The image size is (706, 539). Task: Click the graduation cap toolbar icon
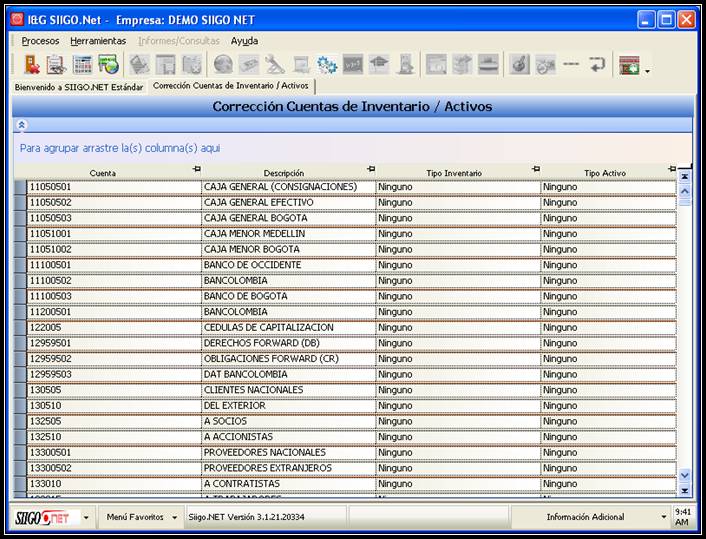(x=379, y=65)
